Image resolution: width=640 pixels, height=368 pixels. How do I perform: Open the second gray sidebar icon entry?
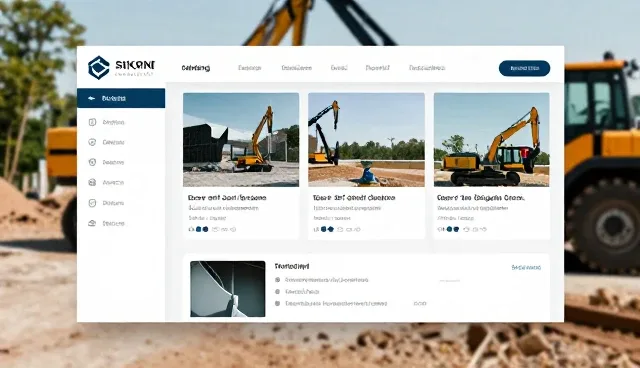tap(92, 142)
